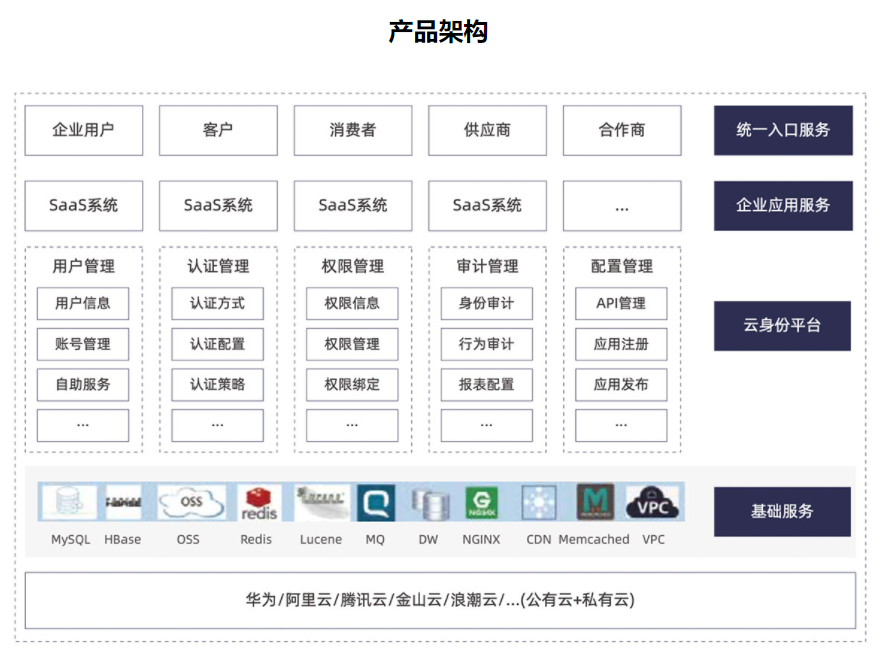Select the VPC network icon
This screenshot has height=668, width=883.
pyautogui.click(x=652, y=501)
